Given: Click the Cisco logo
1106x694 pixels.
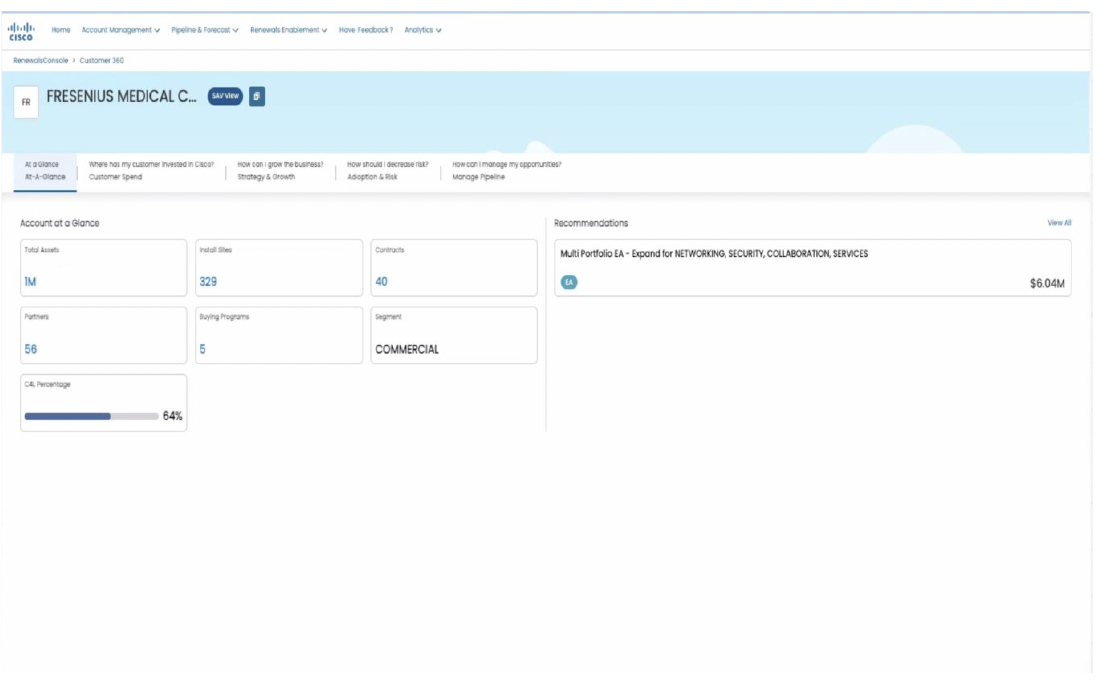Looking at the screenshot, I should coord(20,31).
